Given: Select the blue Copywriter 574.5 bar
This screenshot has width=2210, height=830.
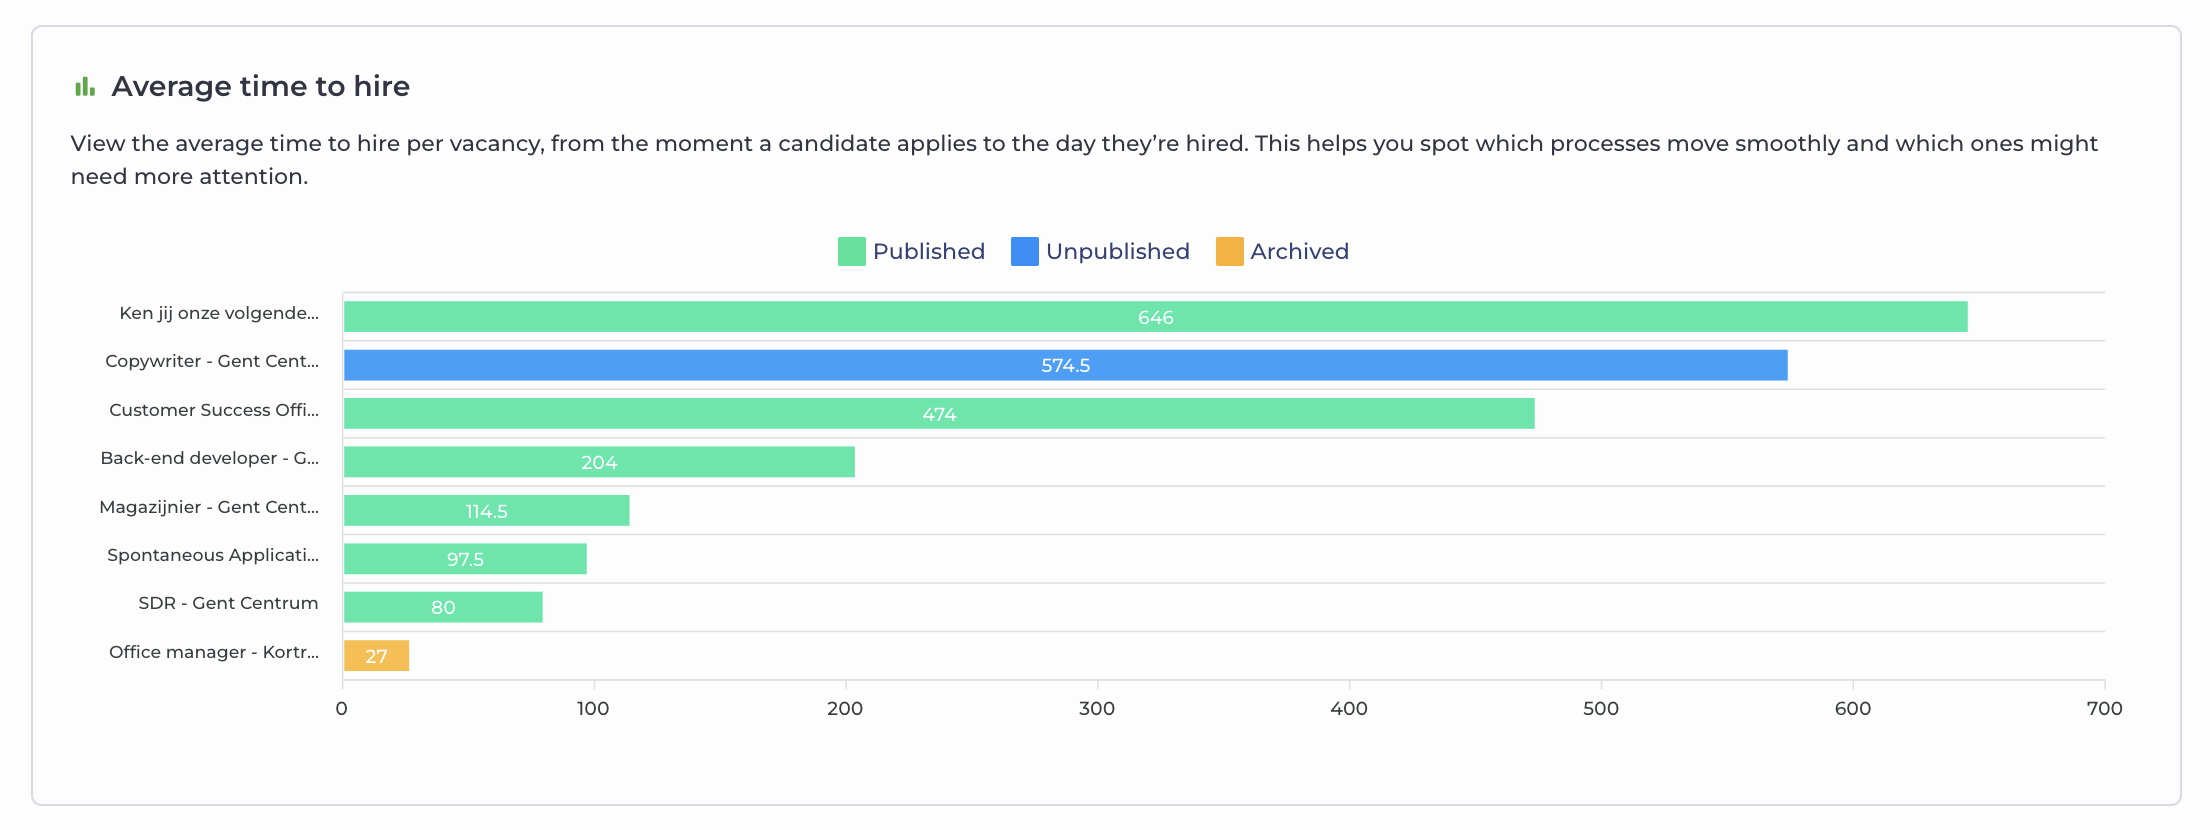Looking at the screenshot, I should 1065,365.
